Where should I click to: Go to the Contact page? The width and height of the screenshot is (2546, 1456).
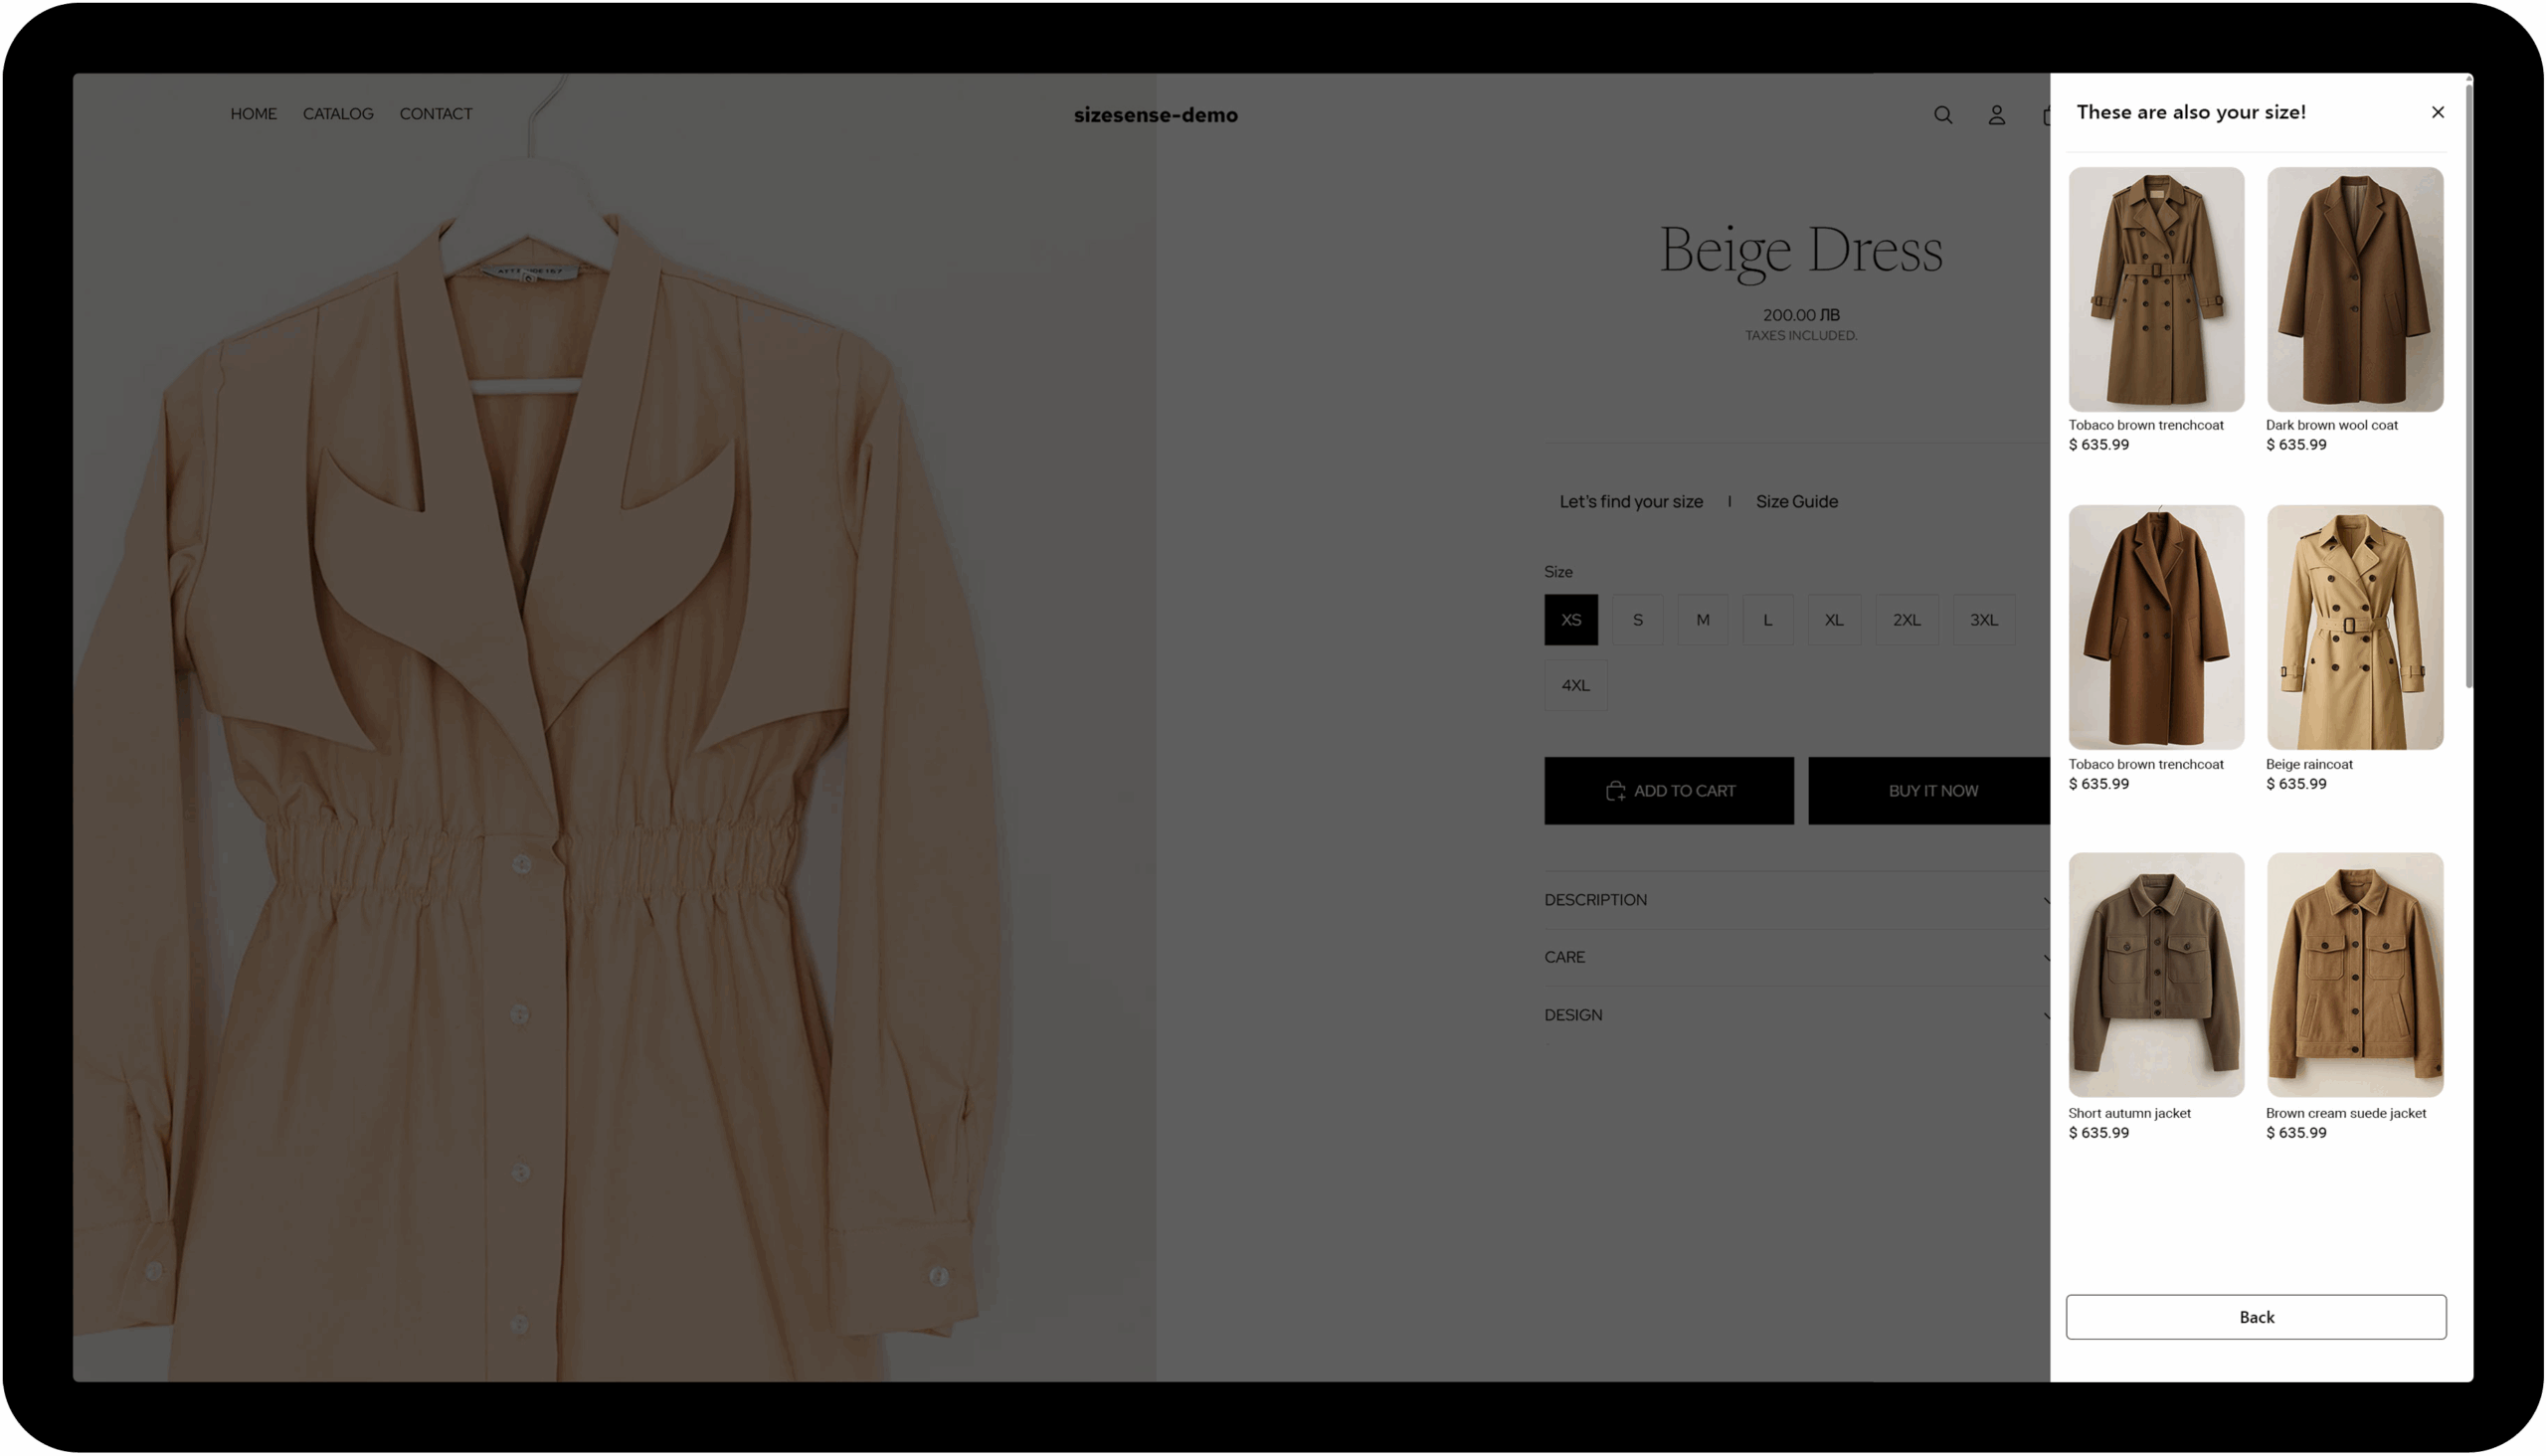[436, 114]
